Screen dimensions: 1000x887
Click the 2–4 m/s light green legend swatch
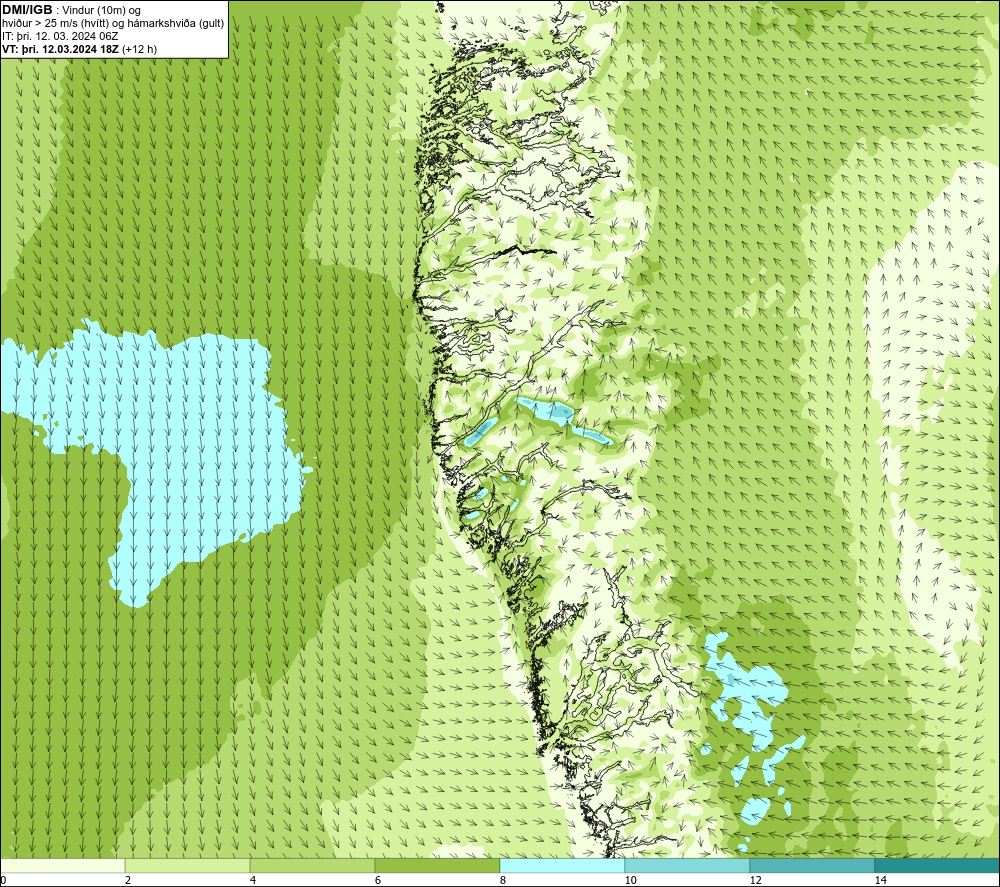188,865
